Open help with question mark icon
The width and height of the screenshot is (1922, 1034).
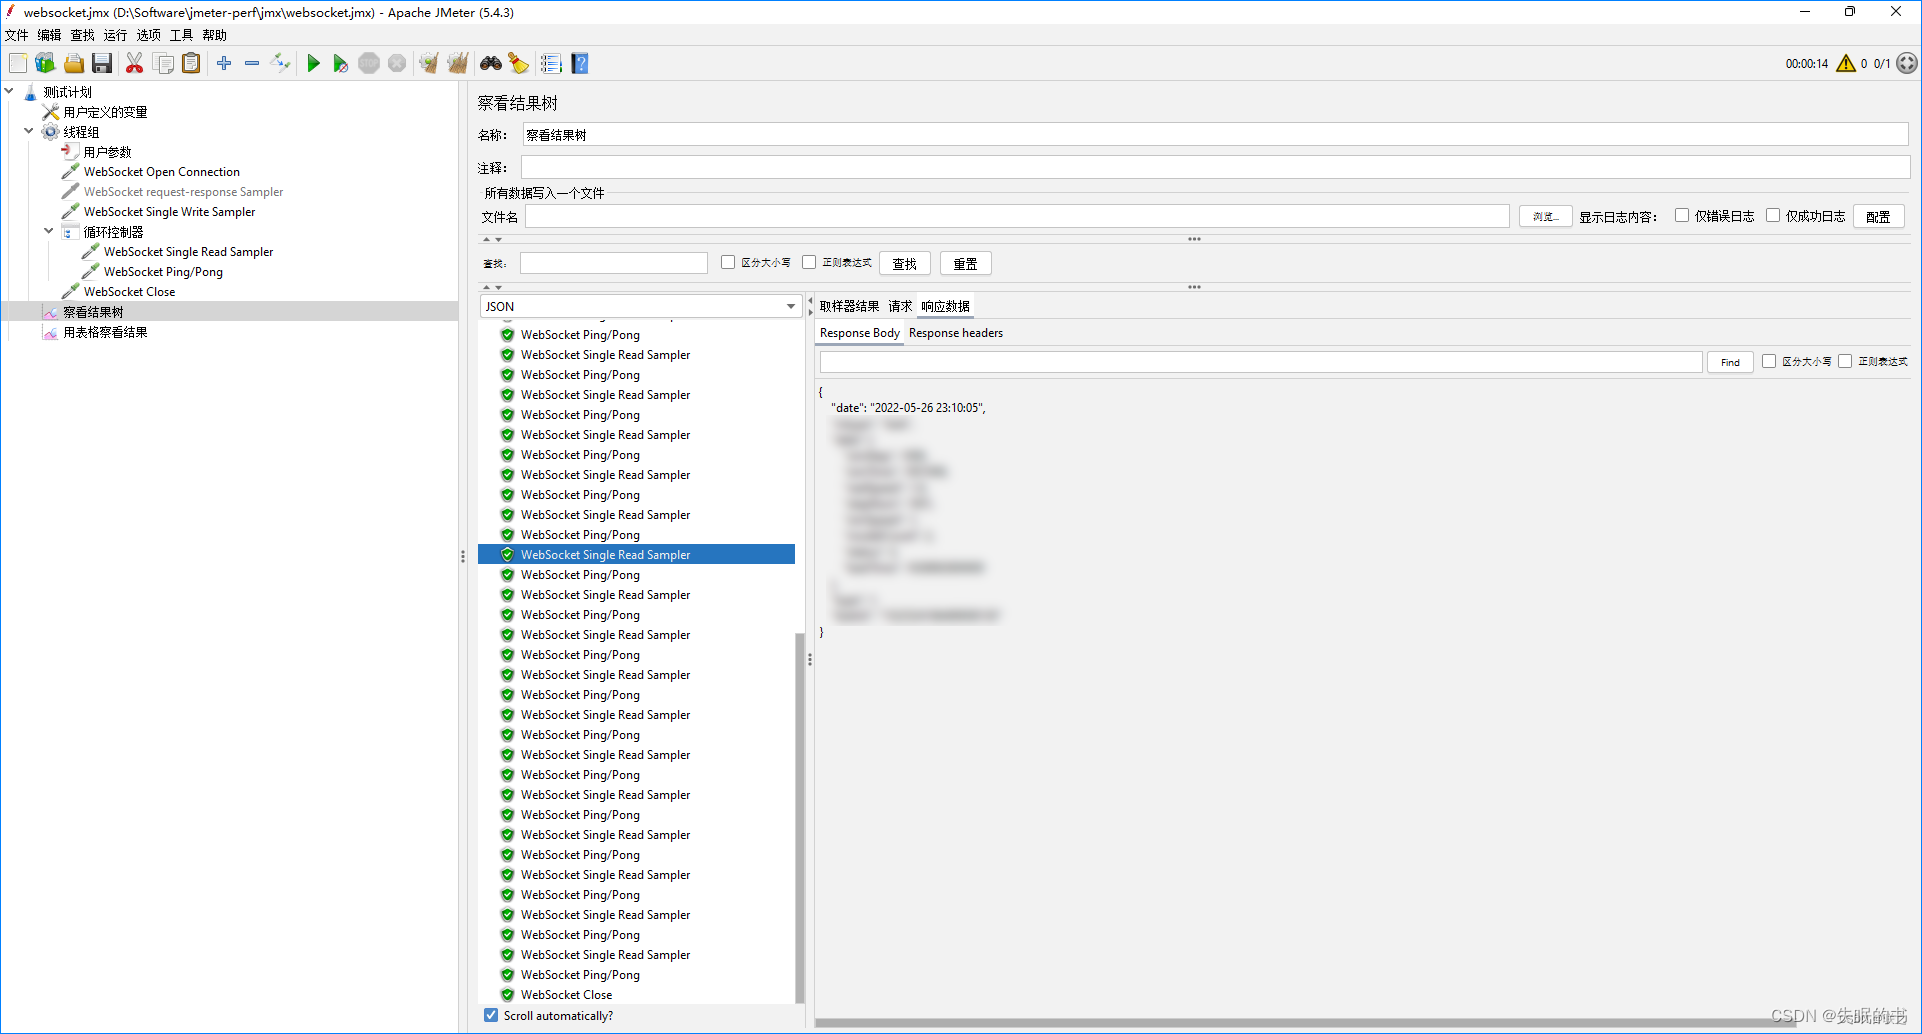coord(580,64)
